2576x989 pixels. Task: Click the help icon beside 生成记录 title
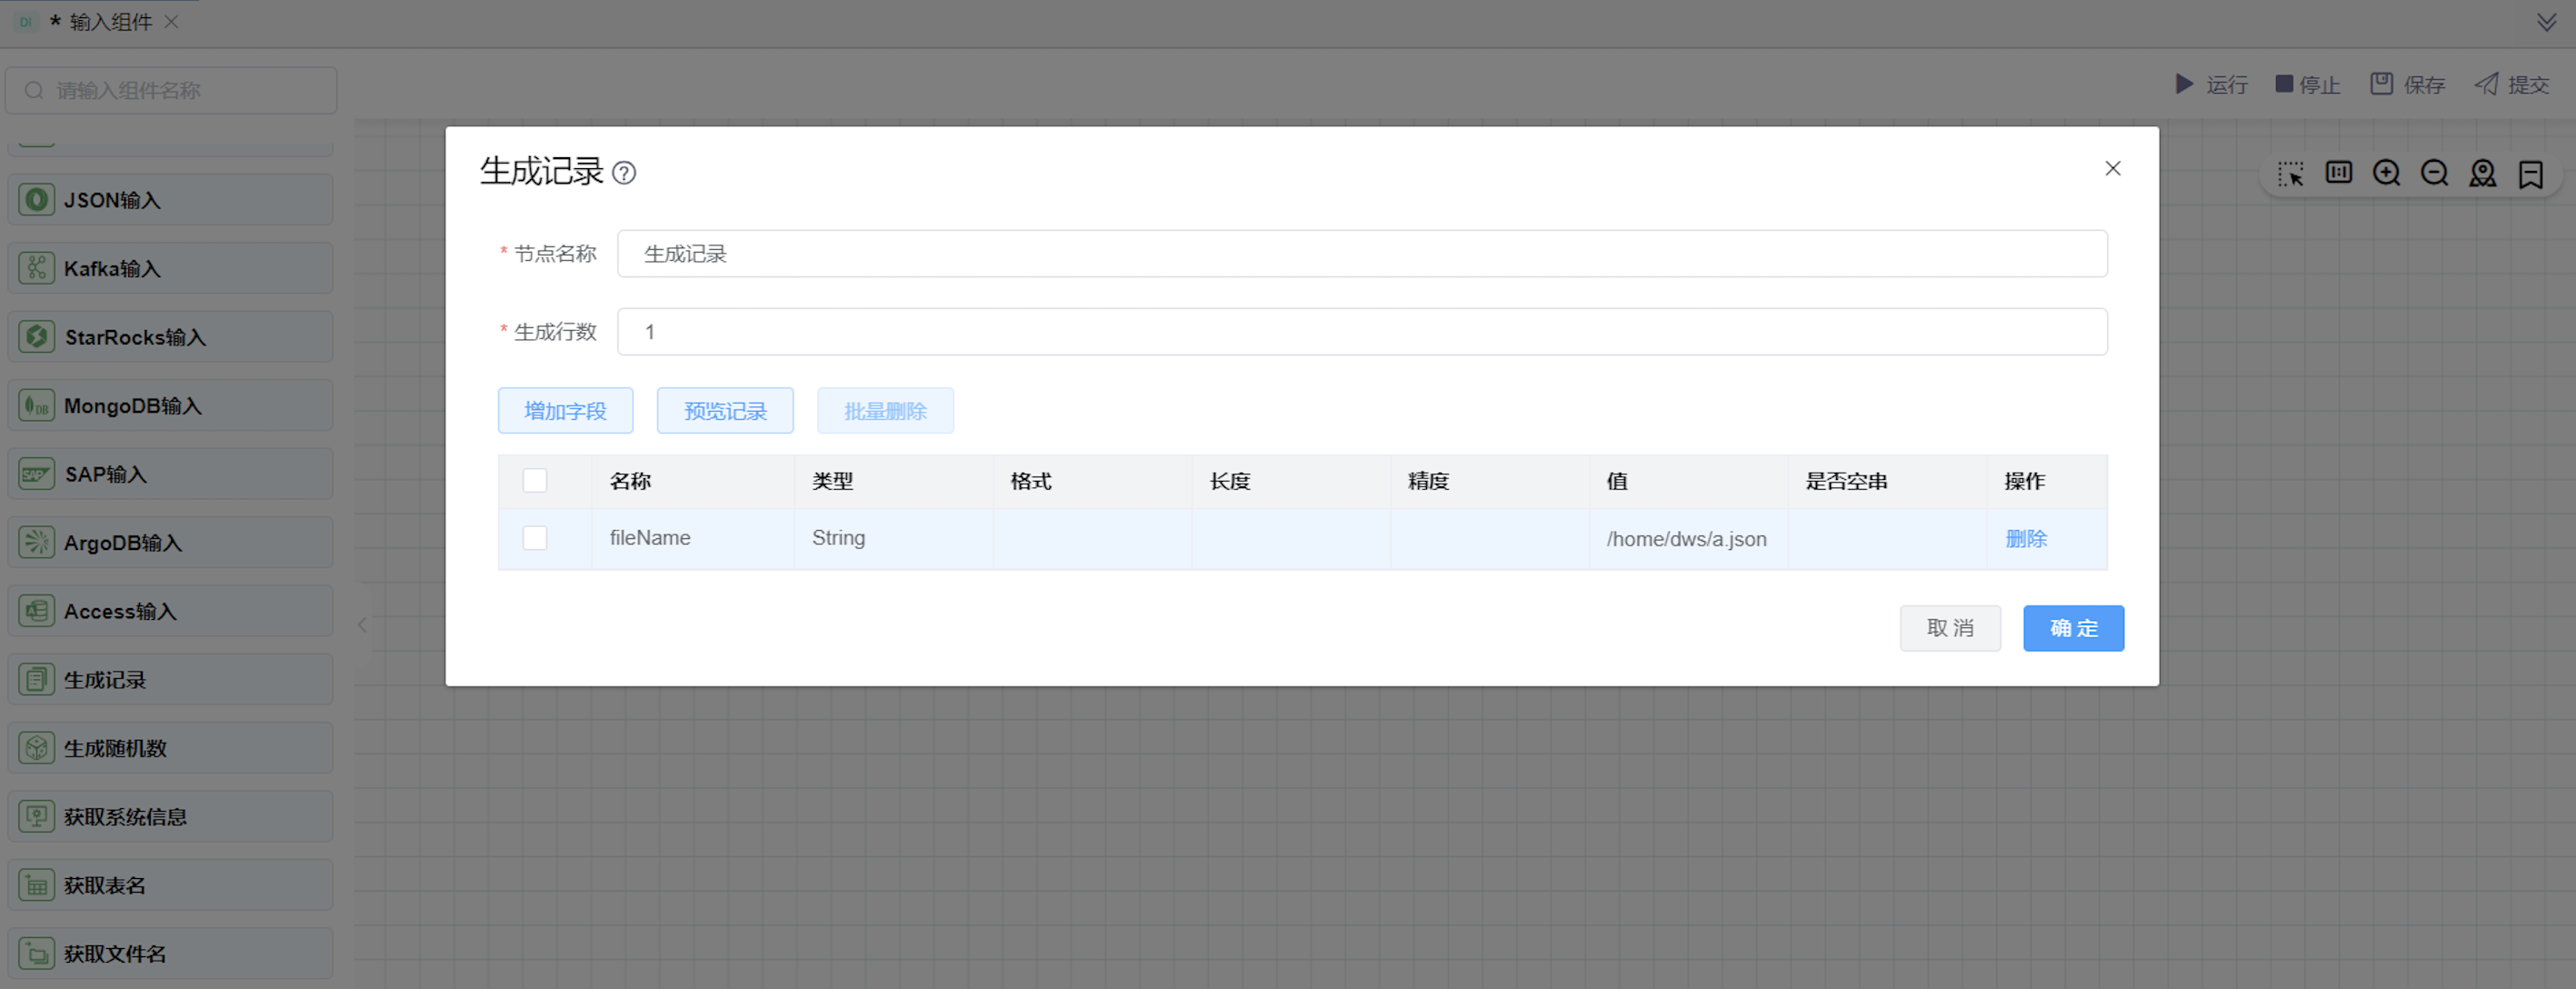(624, 173)
